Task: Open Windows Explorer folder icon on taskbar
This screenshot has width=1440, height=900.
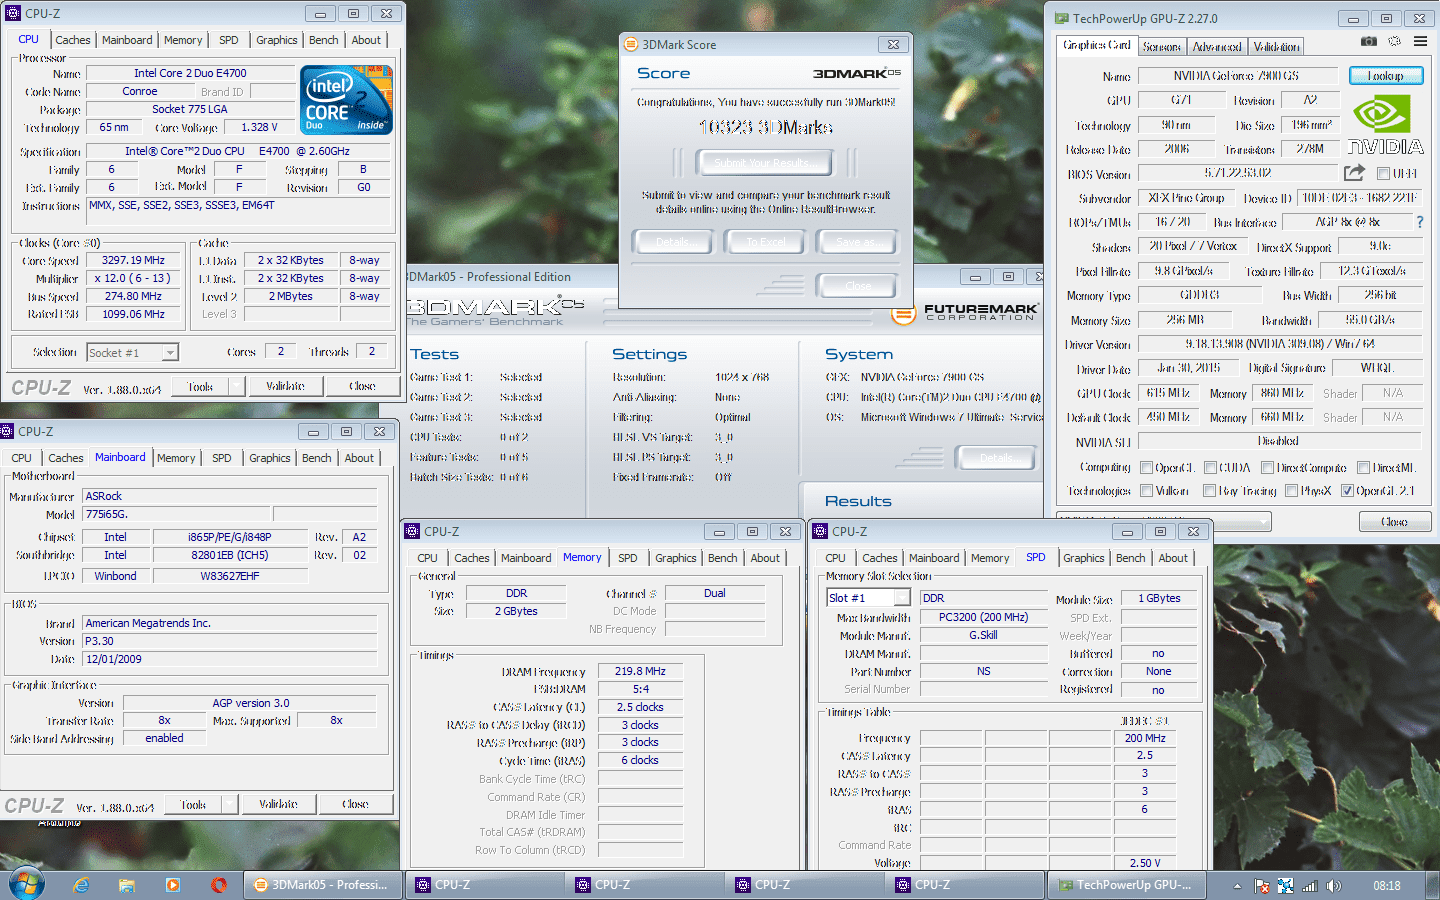Action: (127, 885)
